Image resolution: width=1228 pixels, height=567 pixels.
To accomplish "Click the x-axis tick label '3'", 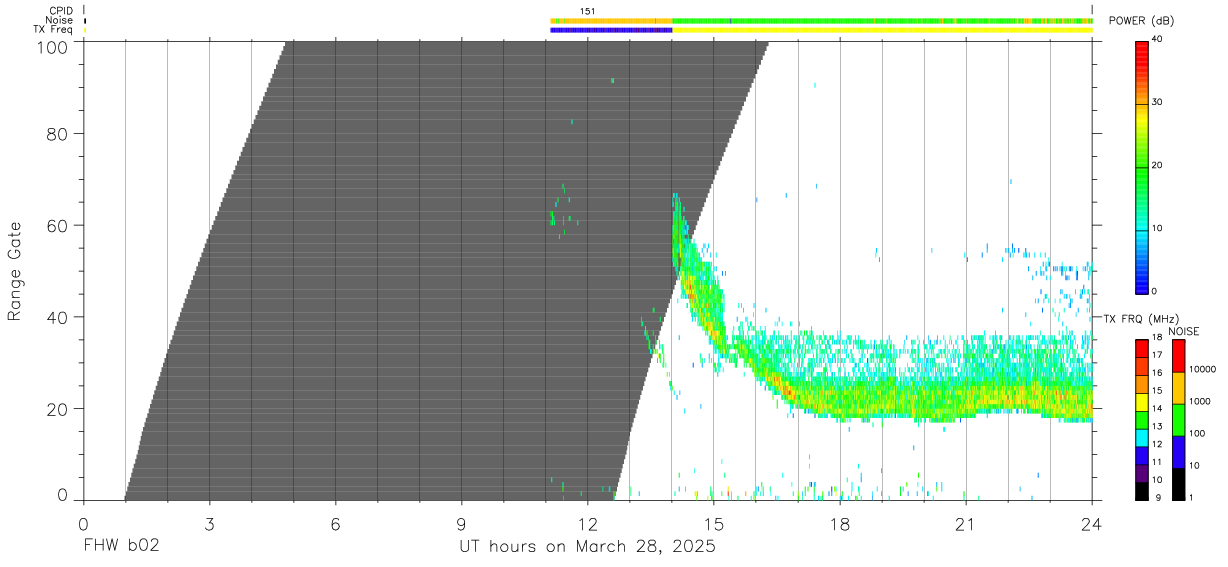I will (209, 523).
